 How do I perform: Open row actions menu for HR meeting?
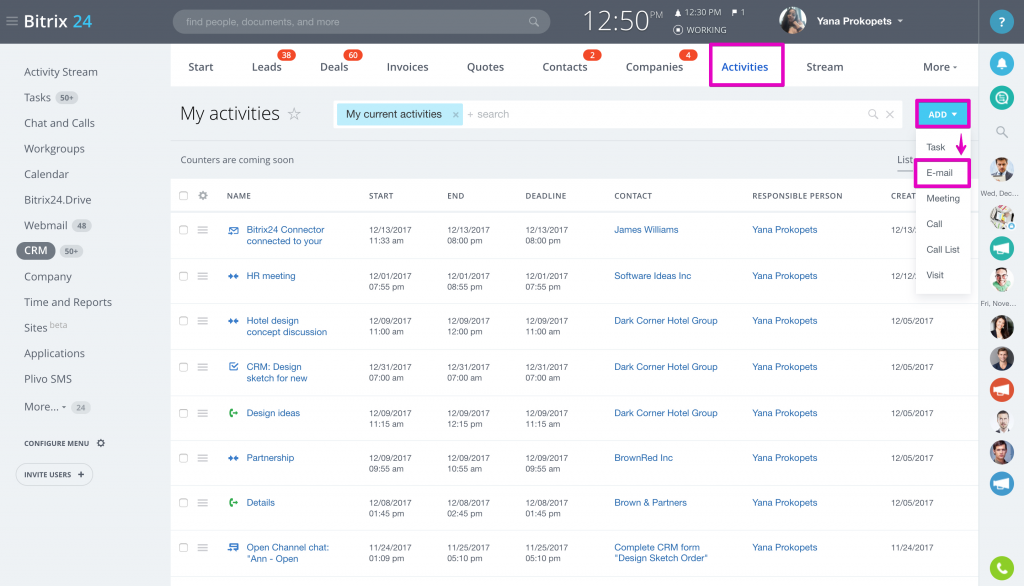tap(202, 276)
